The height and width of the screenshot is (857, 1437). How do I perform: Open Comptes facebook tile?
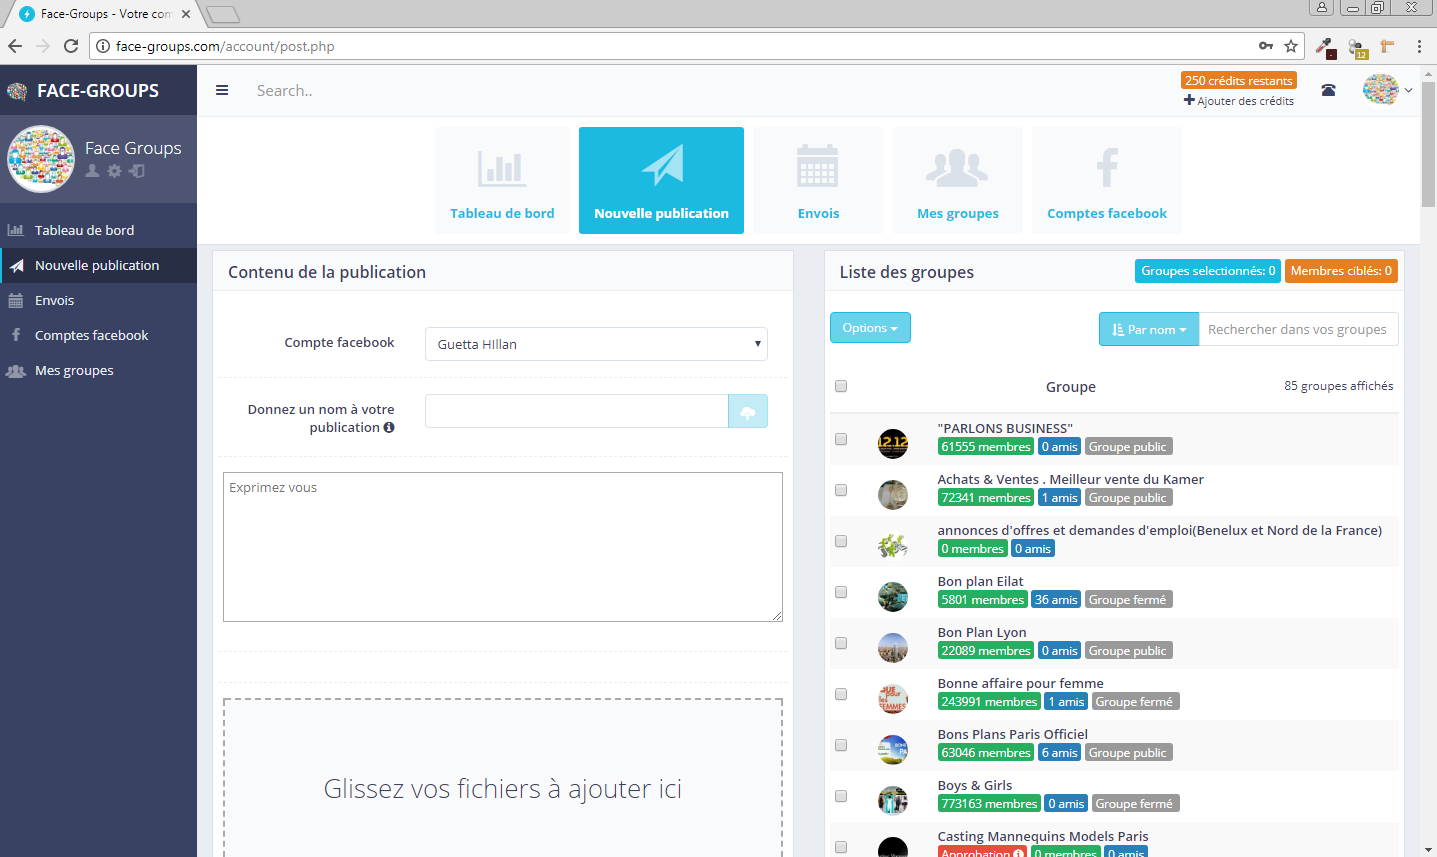tap(1106, 181)
